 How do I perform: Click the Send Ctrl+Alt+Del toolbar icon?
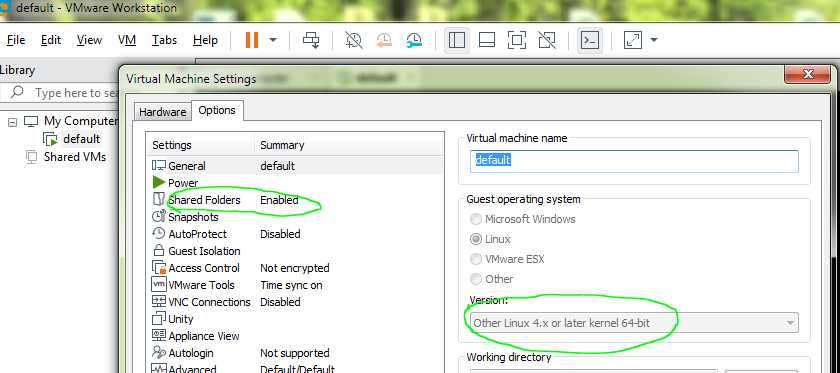tap(311, 40)
